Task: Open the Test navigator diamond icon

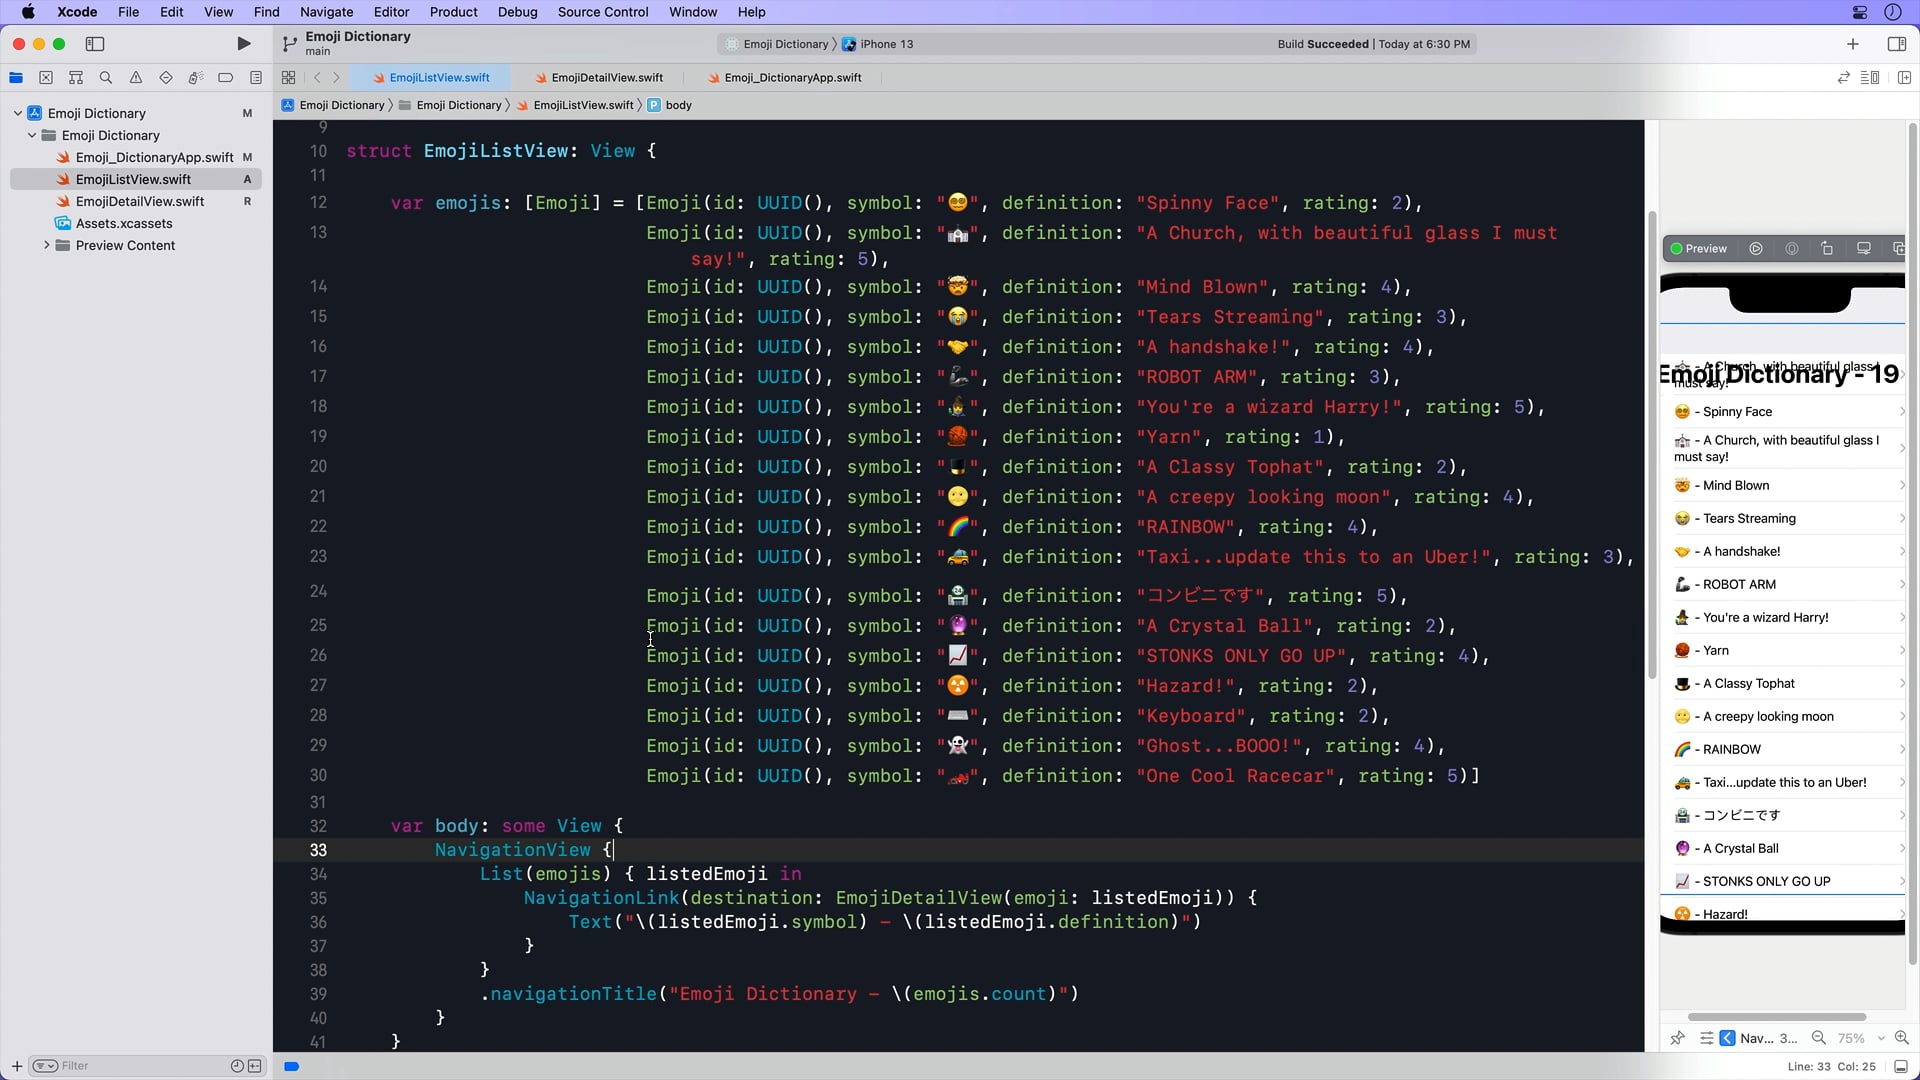Action: click(166, 78)
